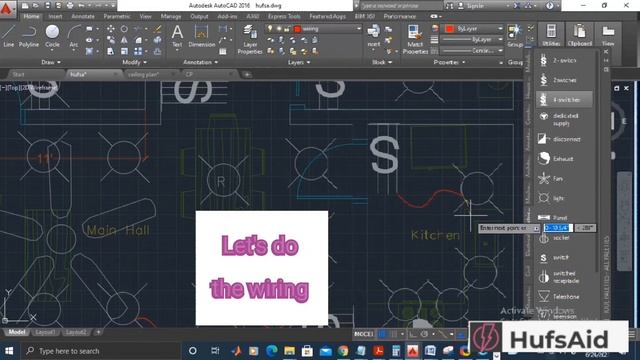Screen dimensions: 640x360
Task: Click Match Properties tool
Action: coord(415,39)
